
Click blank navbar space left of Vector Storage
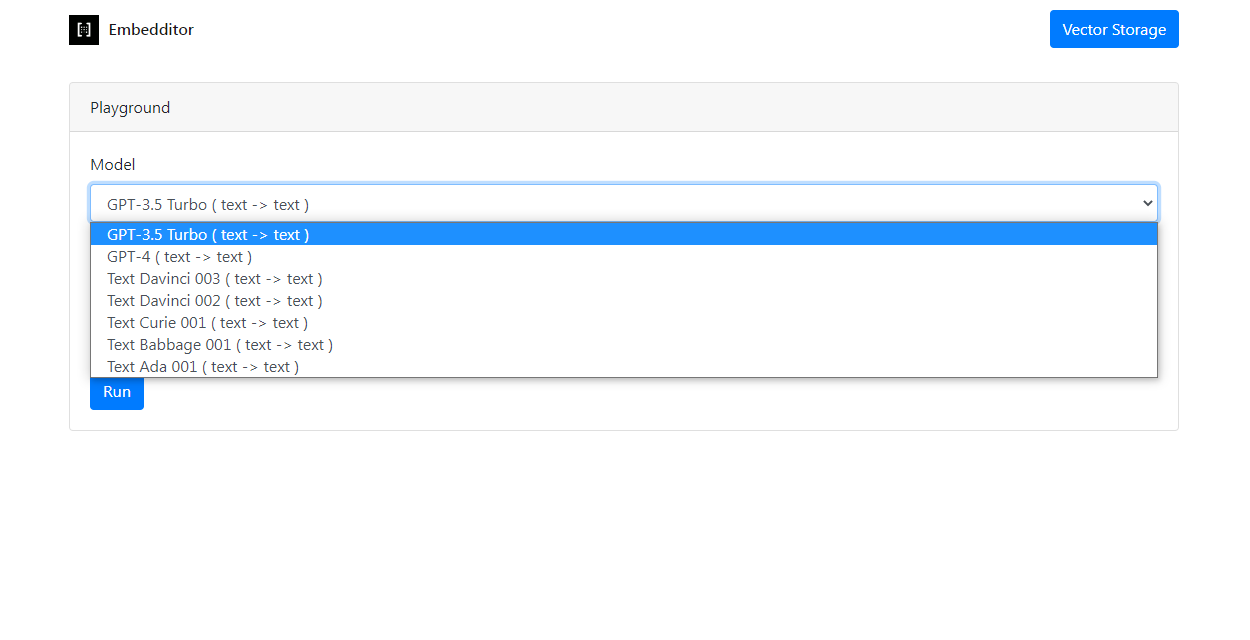[x=620, y=30]
